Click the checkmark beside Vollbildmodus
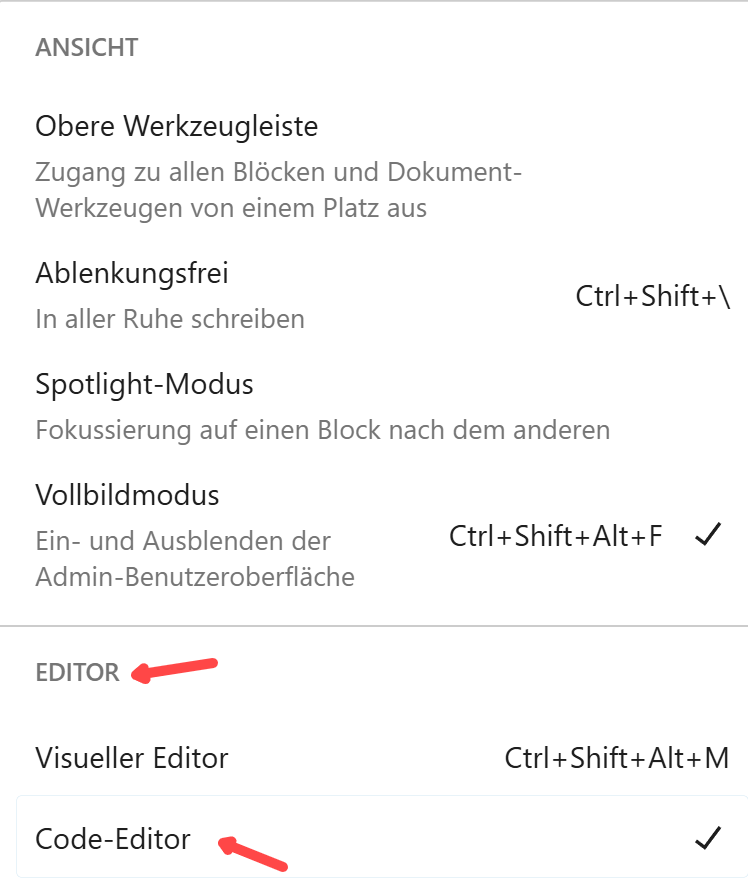 click(x=707, y=536)
